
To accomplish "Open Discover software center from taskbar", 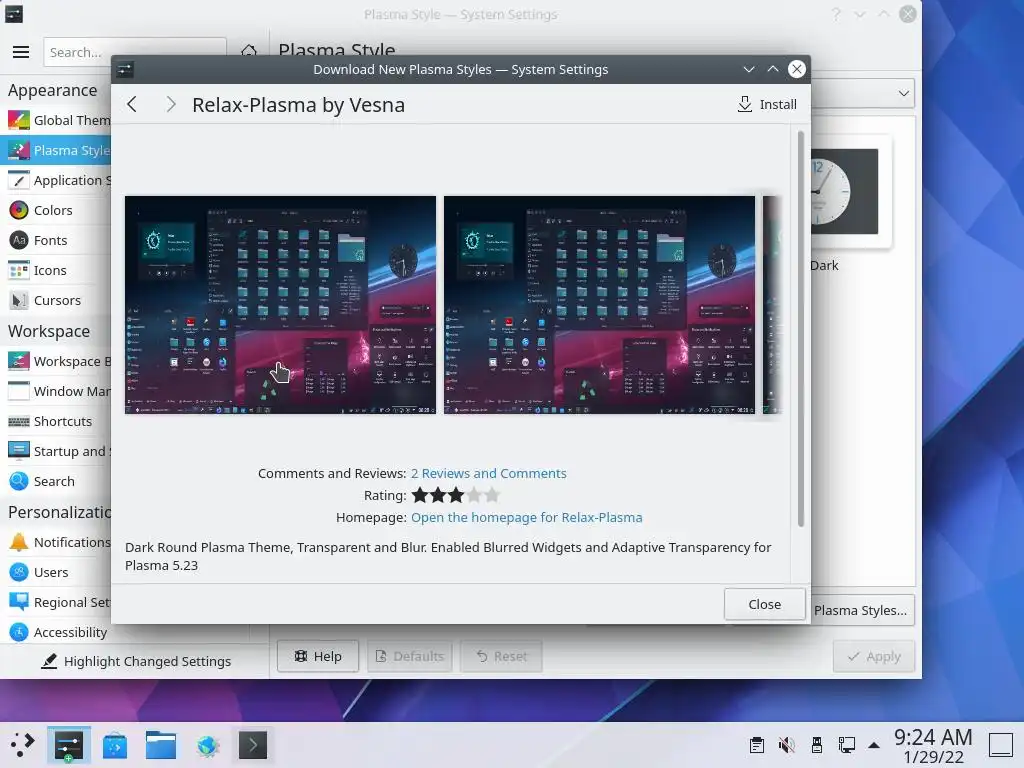I will [x=115, y=745].
